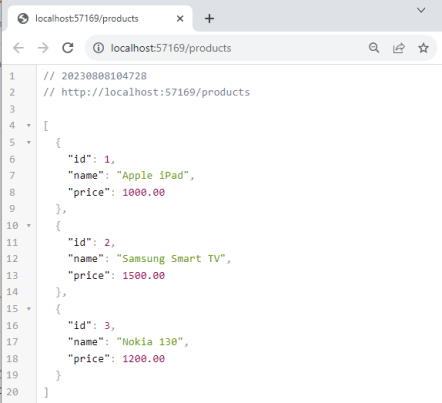Click the http://localhost:57169/products comment link
Screen dimensions: 442x403
point(156,92)
